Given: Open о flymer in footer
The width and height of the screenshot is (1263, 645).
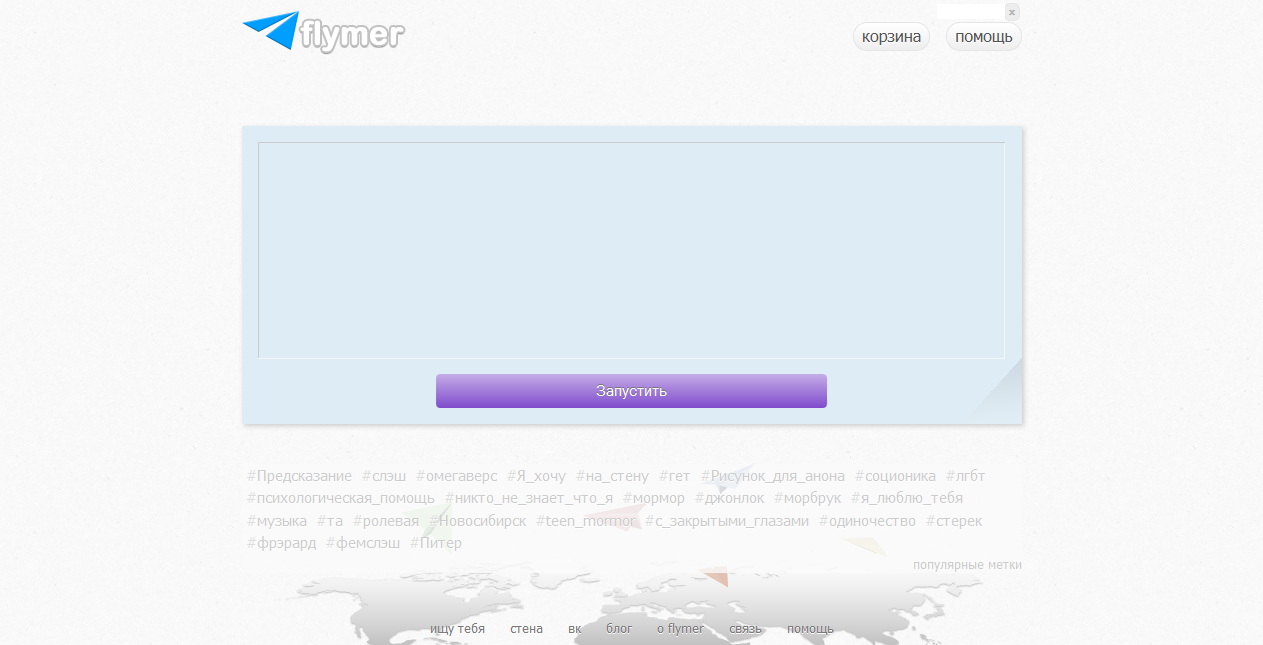Looking at the screenshot, I should click(680, 629).
